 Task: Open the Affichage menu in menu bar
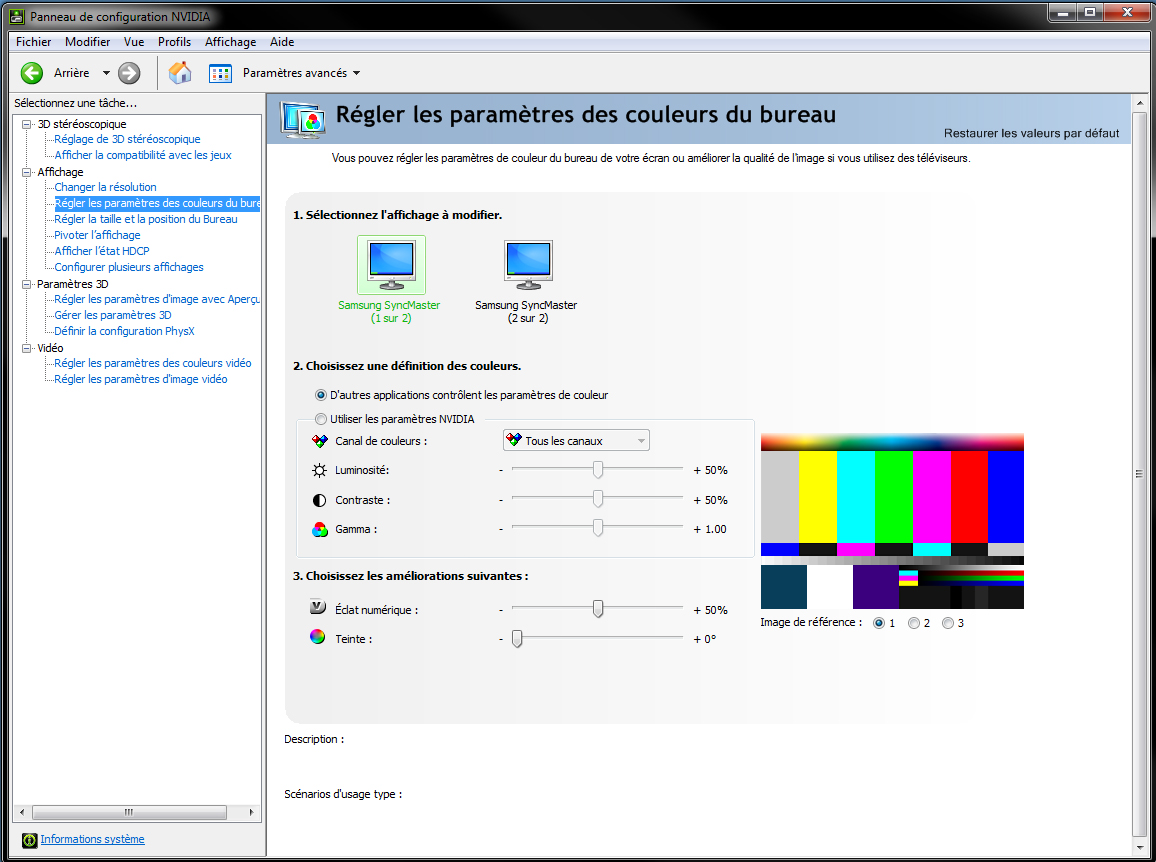pos(230,42)
